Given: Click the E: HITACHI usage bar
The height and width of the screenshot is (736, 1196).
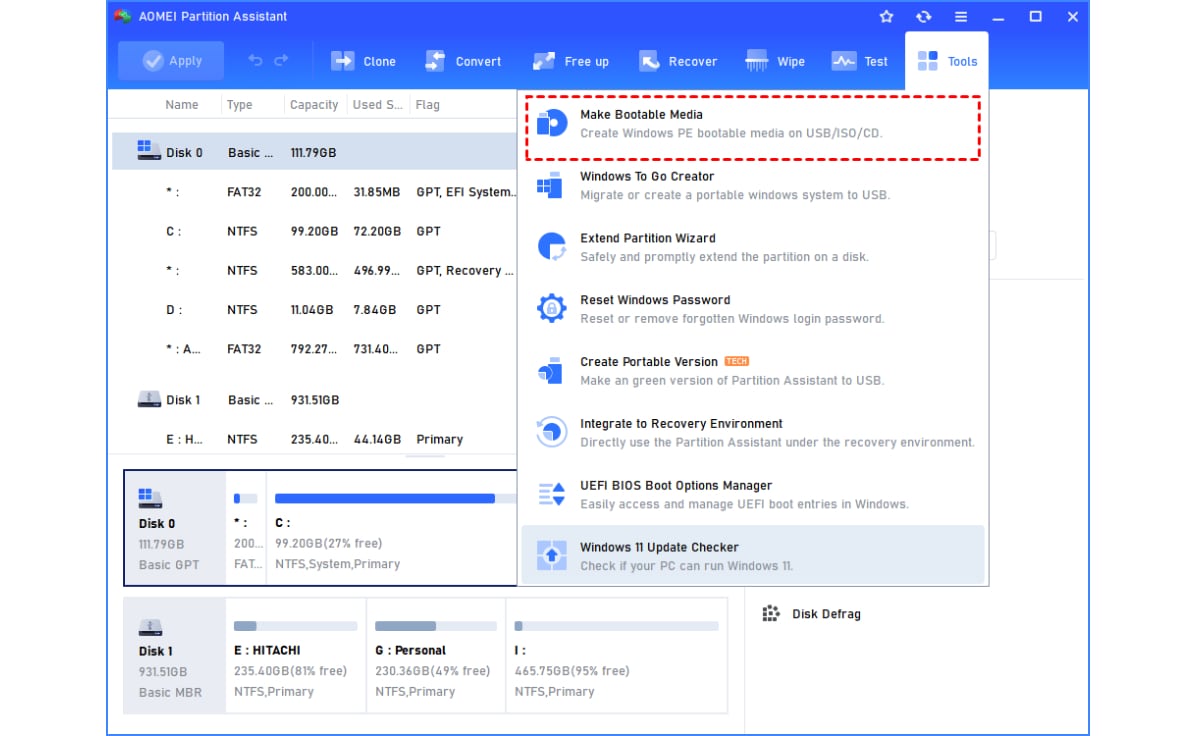Looking at the screenshot, I should (x=295, y=625).
